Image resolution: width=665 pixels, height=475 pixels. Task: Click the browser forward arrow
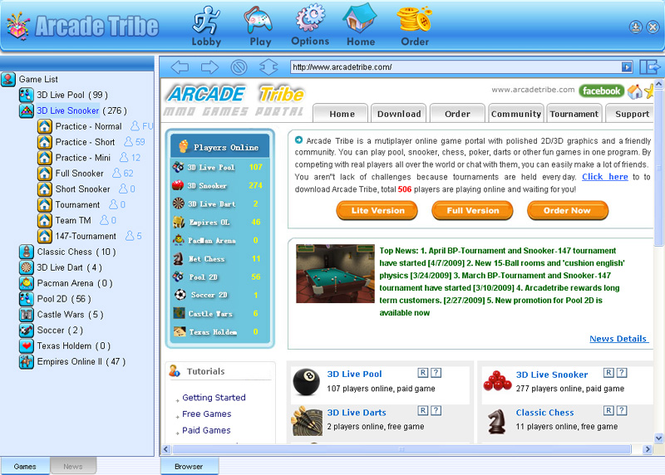click(x=209, y=67)
